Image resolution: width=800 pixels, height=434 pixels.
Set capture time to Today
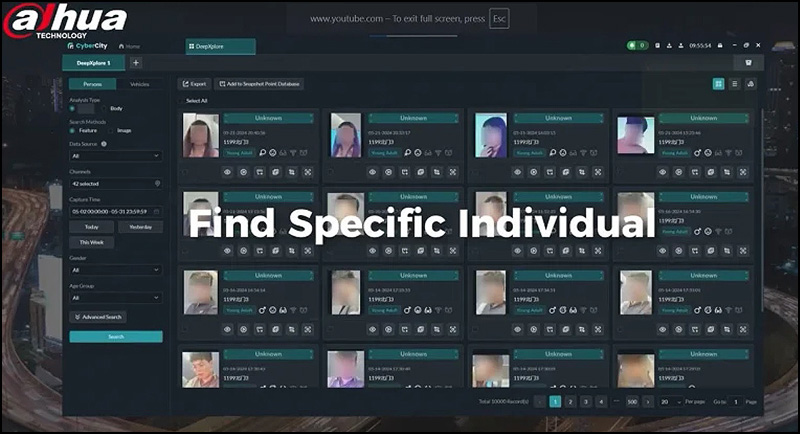[x=91, y=227]
